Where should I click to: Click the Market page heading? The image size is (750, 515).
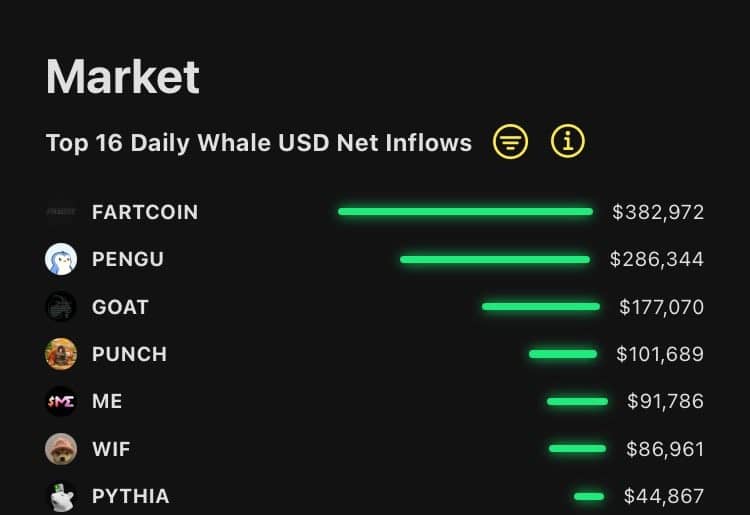(x=123, y=77)
